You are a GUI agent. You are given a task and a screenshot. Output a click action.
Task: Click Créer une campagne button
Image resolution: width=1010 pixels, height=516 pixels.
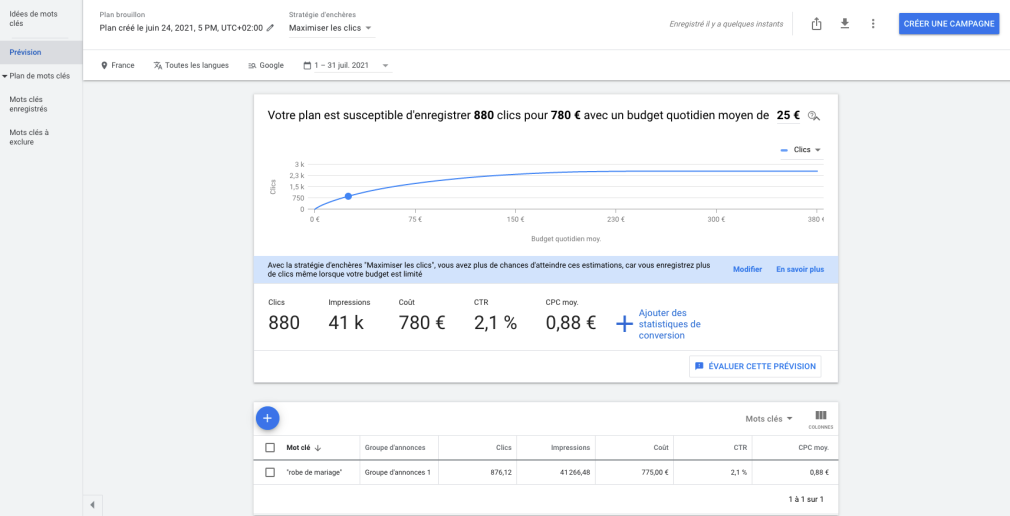tap(949, 23)
